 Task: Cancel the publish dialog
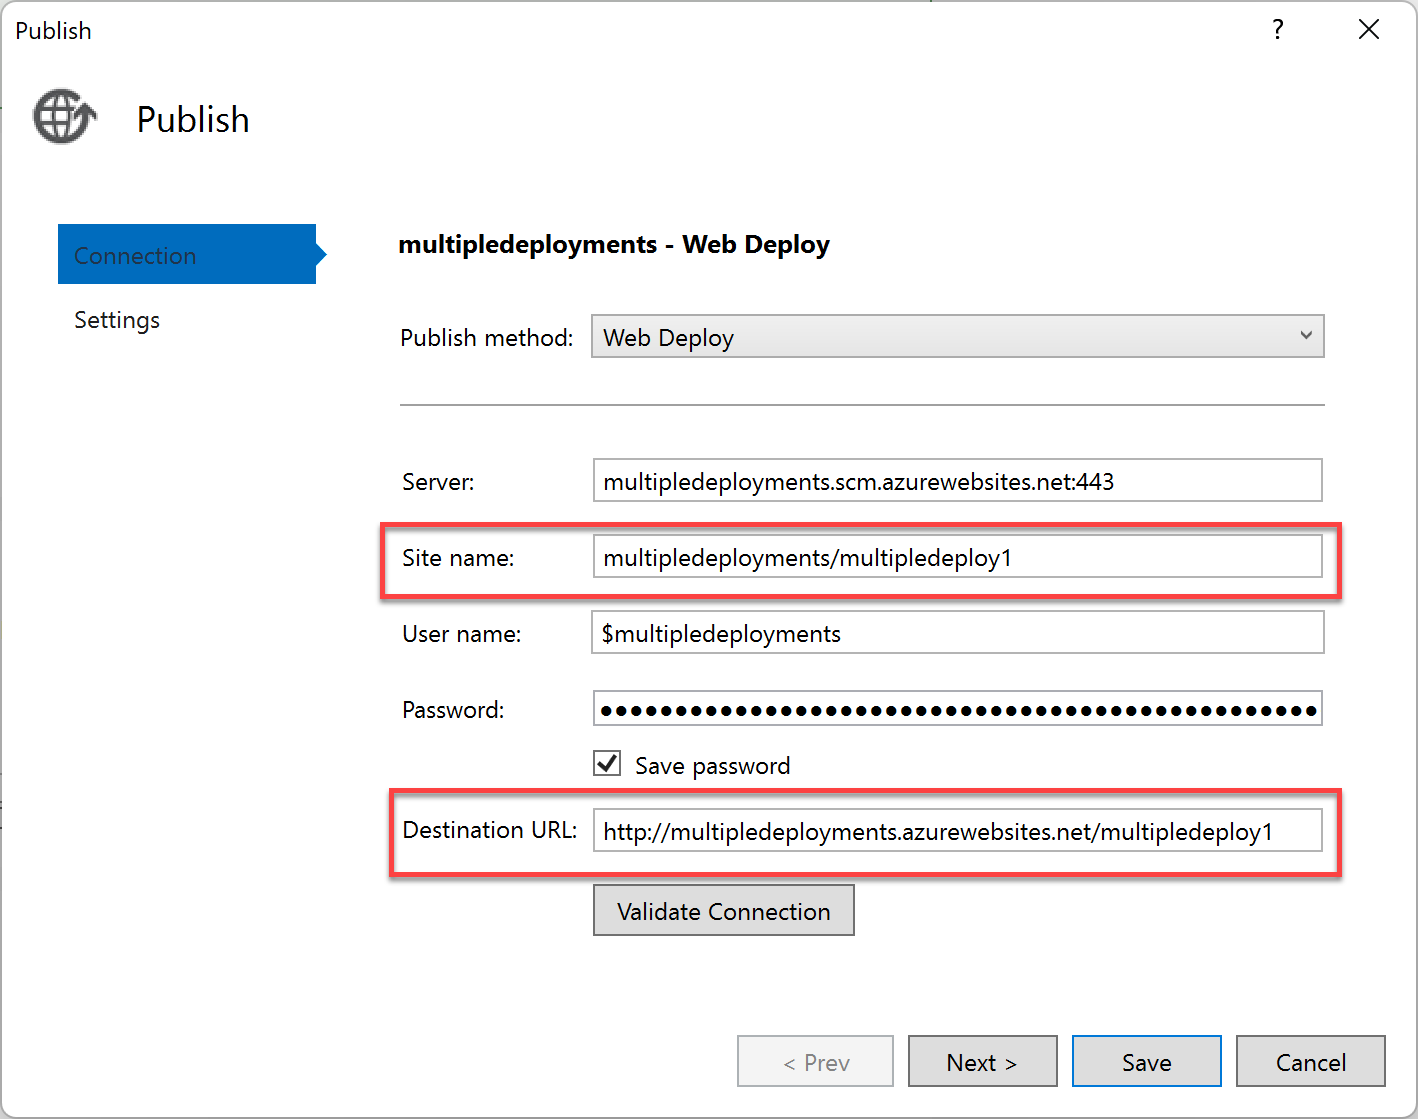[1310, 1062]
